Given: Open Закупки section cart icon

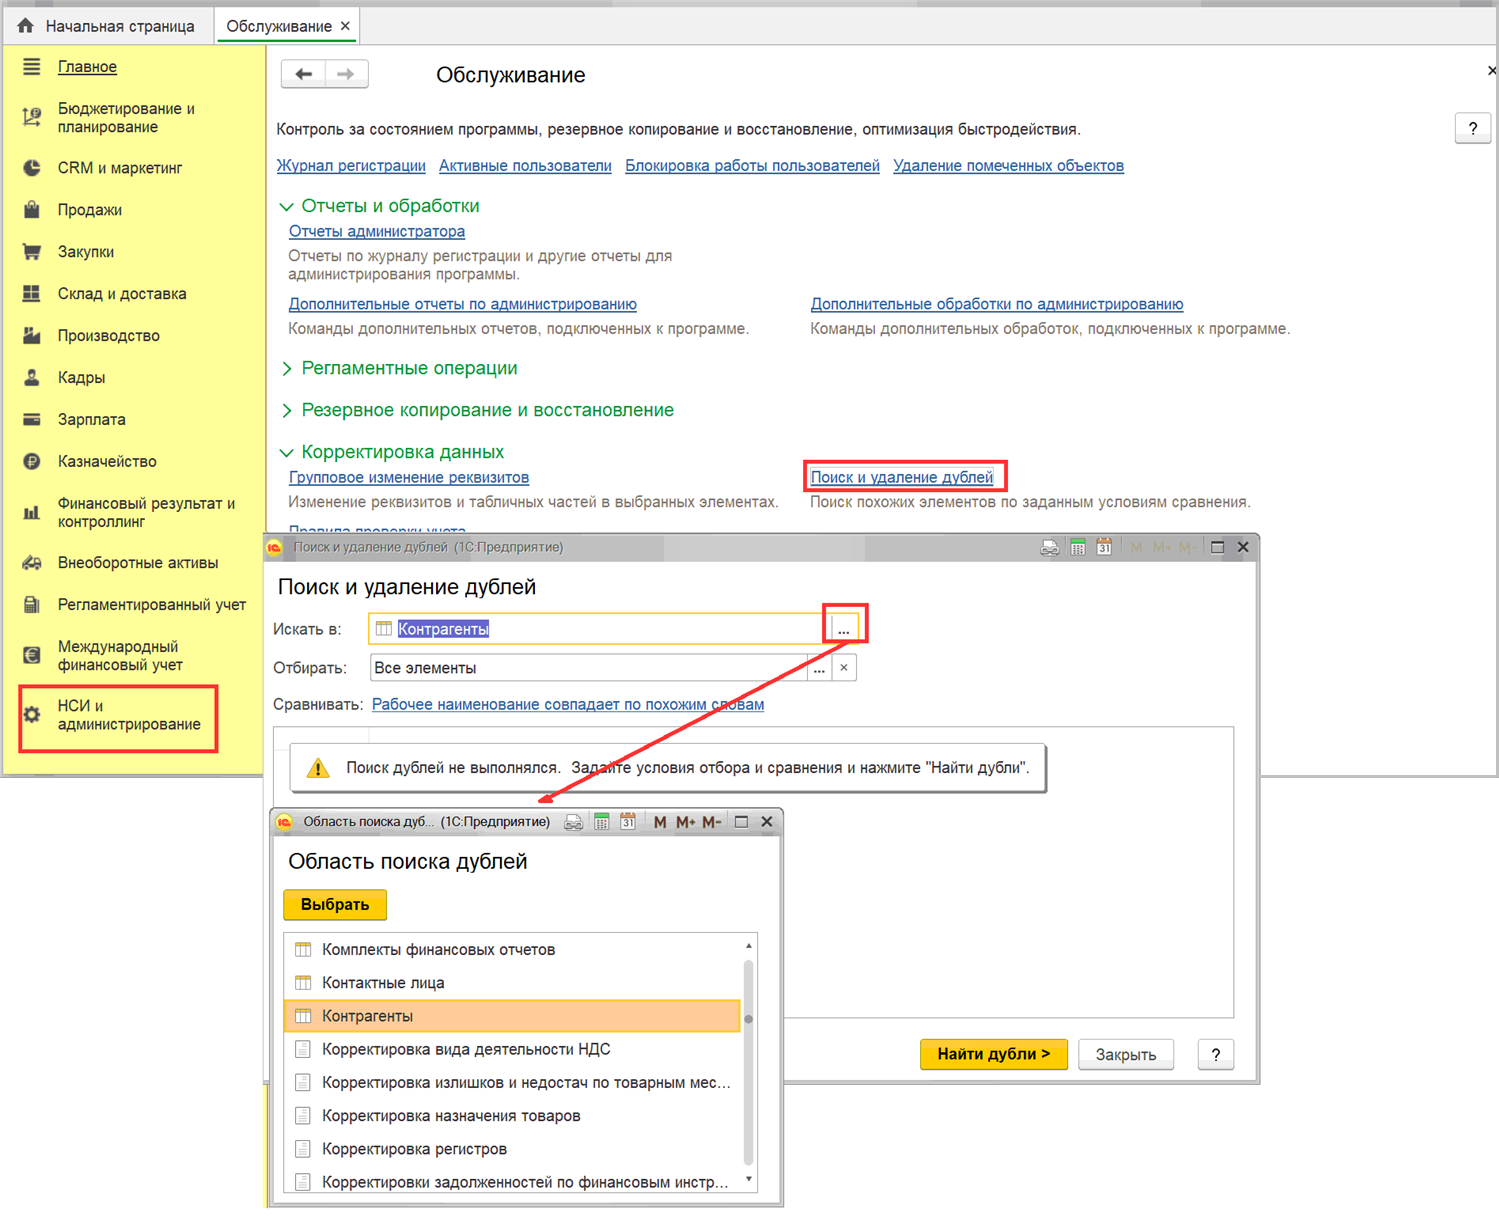Looking at the screenshot, I should coord(32,252).
